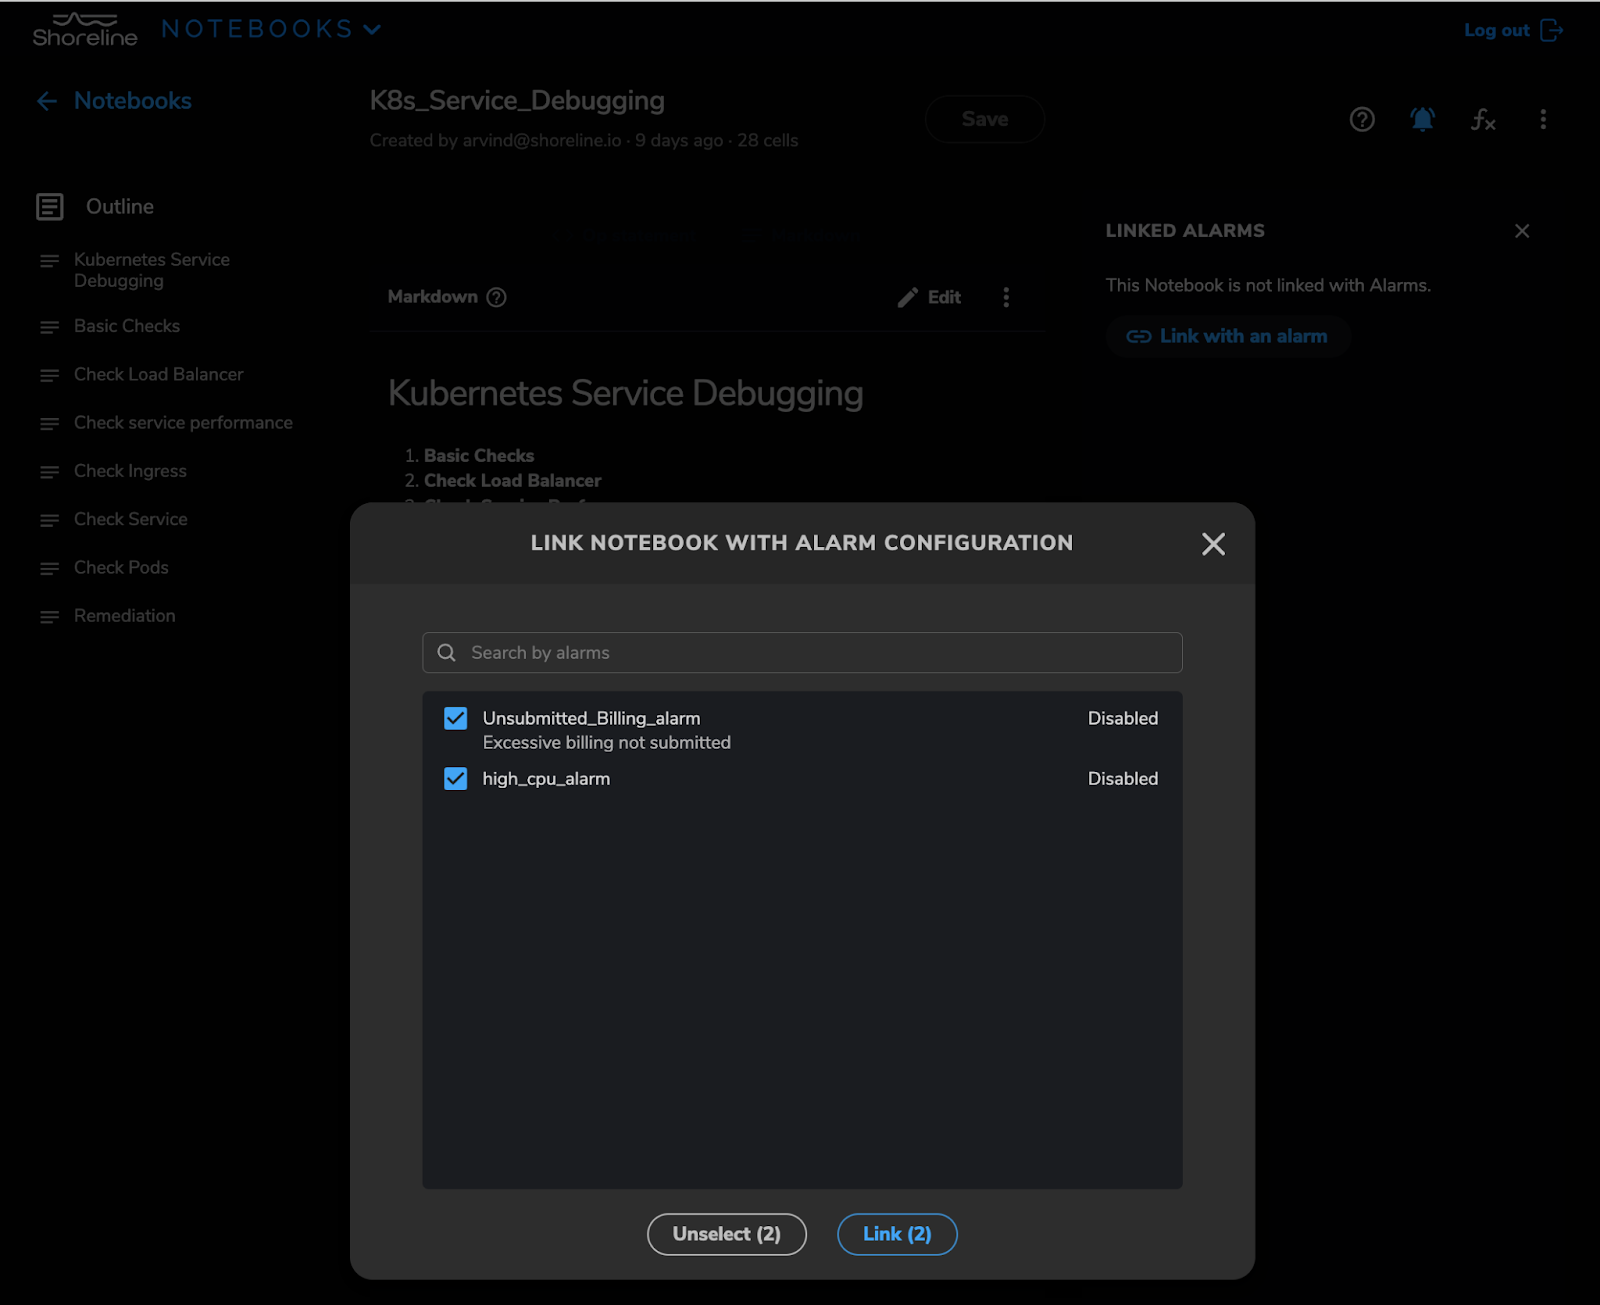Open the Notebooks dropdown chevron in header
The width and height of the screenshot is (1600, 1305).
[372, 29]
